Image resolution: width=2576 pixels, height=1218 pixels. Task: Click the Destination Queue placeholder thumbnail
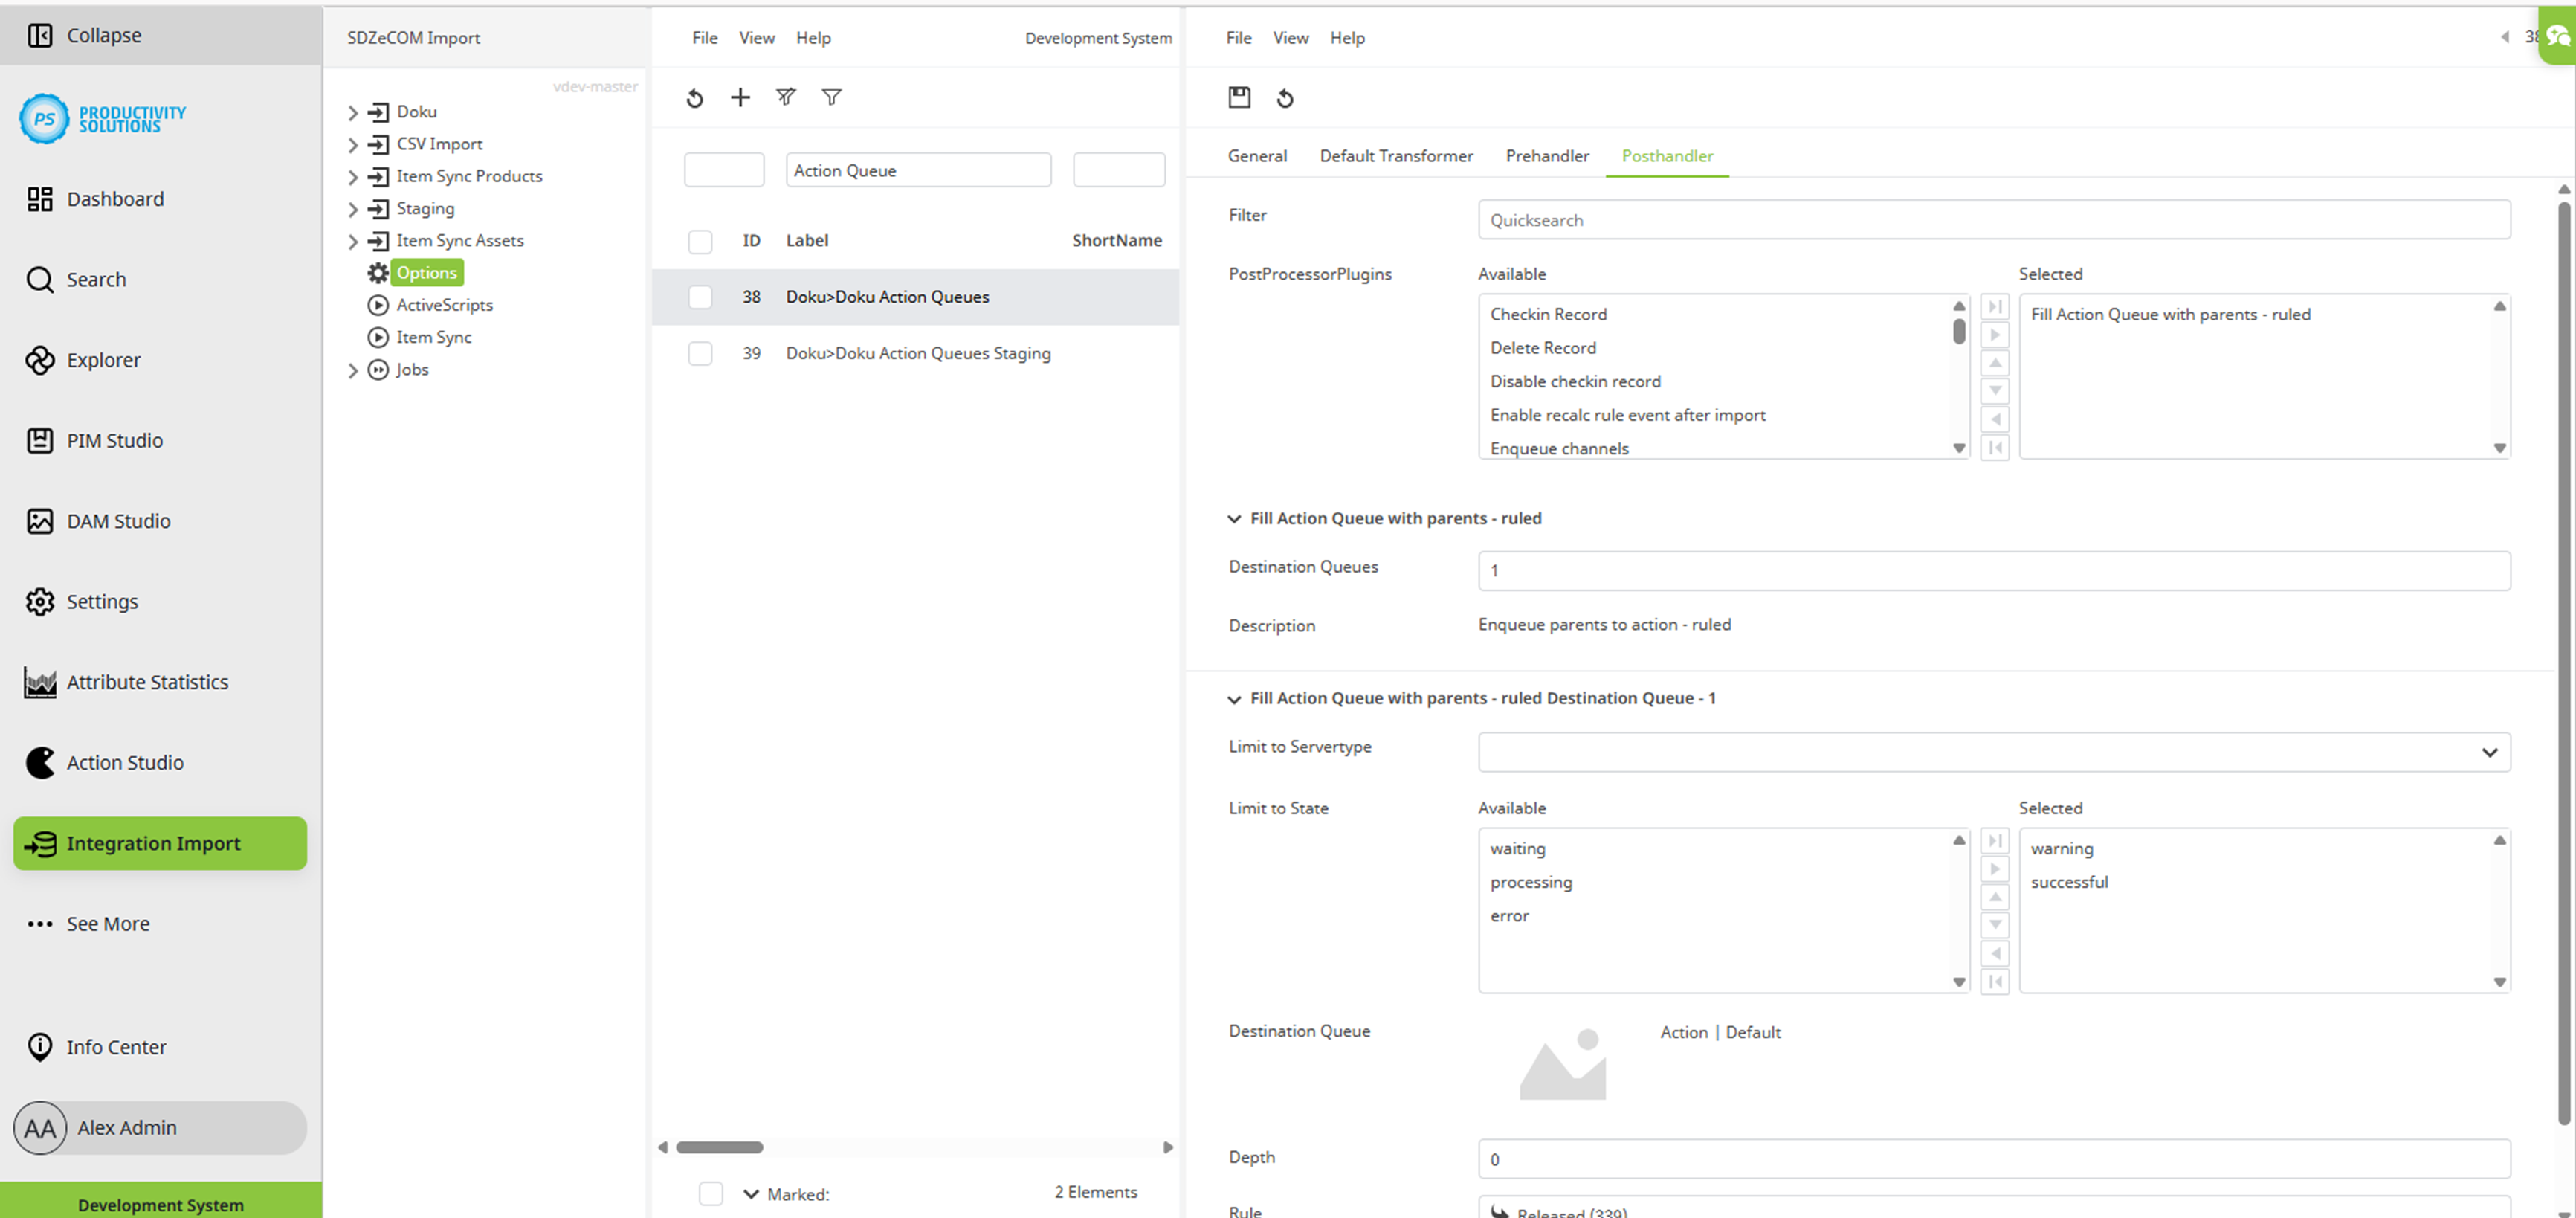coord(1563,1063)
